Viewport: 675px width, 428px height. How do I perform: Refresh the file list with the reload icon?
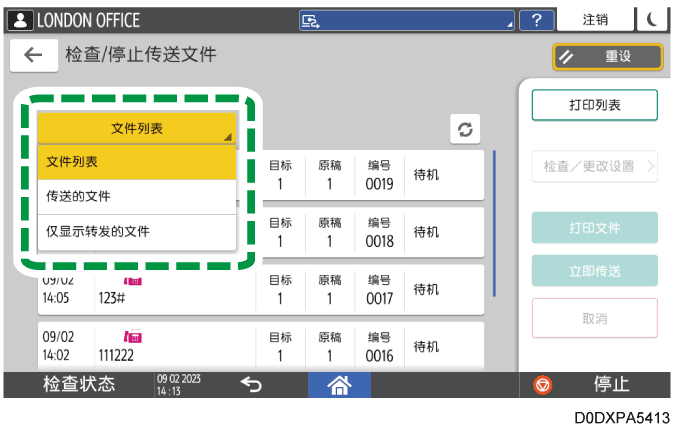tap(465, 129)
